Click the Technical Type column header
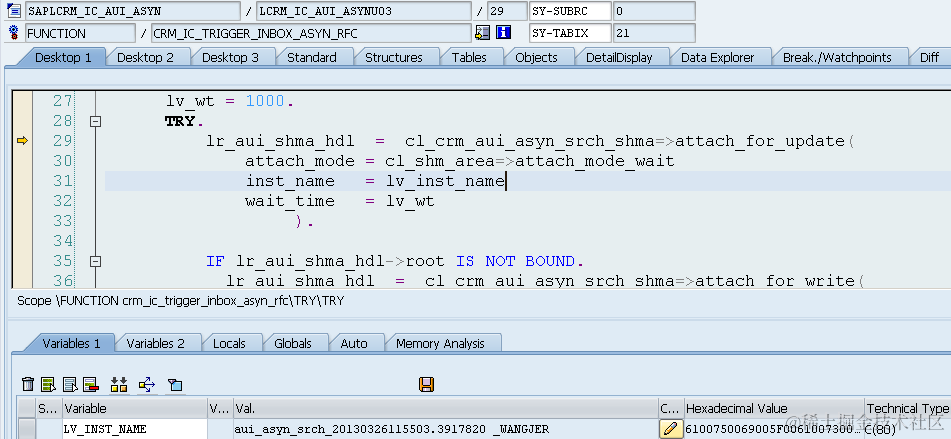Screen dimensions: 951x439 point(908,409)
